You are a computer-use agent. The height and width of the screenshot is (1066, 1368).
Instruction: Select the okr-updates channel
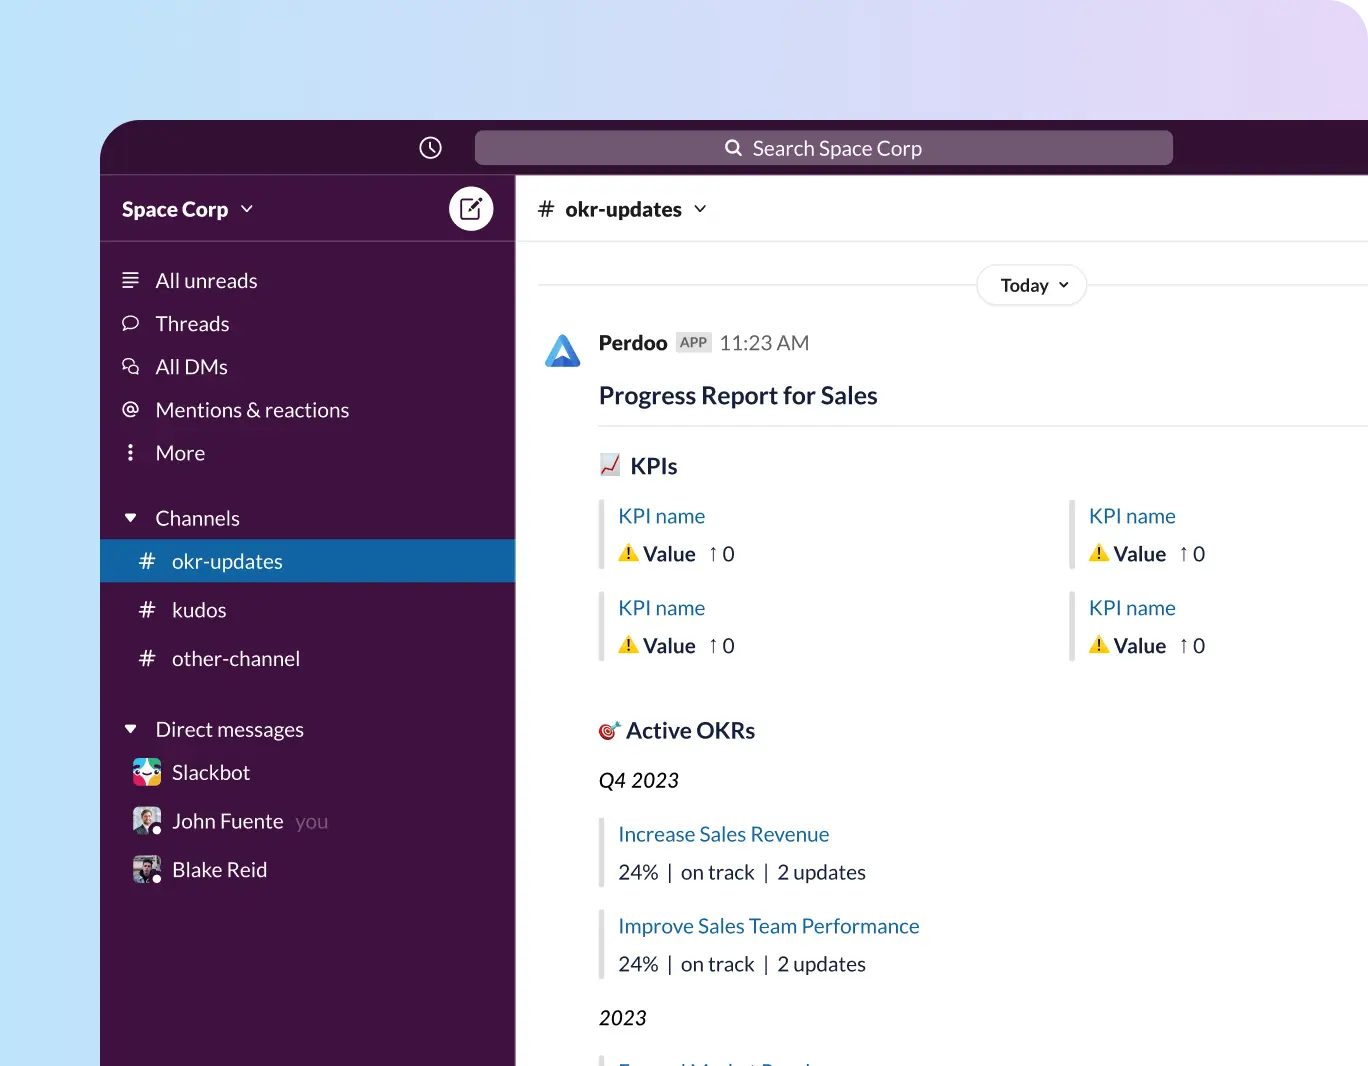click(307, 561)
